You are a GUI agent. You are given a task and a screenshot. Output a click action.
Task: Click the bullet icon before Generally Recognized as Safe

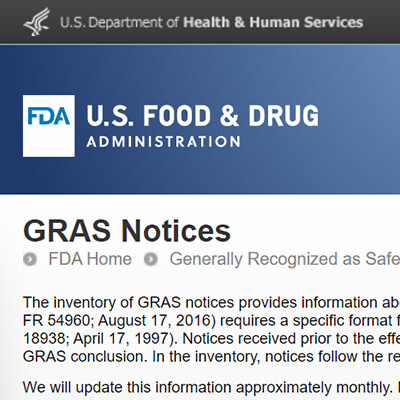151,259
